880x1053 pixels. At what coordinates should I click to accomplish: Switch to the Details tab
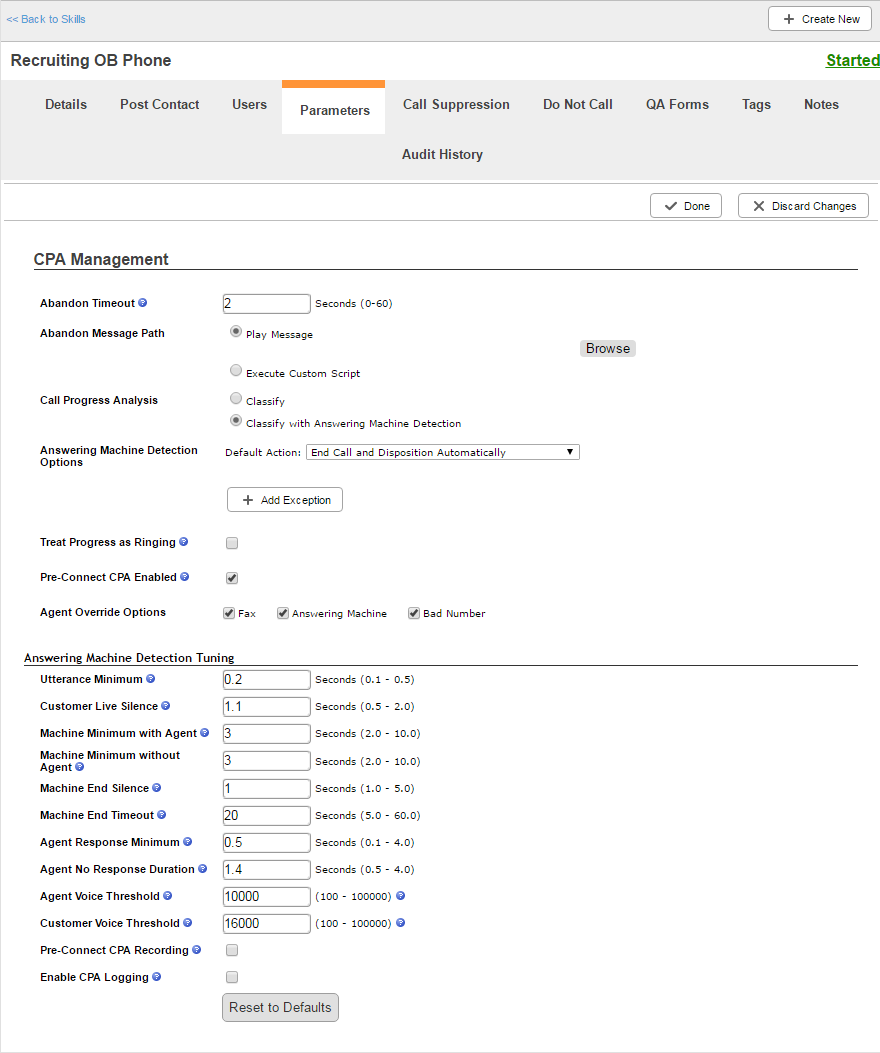tap(66, 104)
